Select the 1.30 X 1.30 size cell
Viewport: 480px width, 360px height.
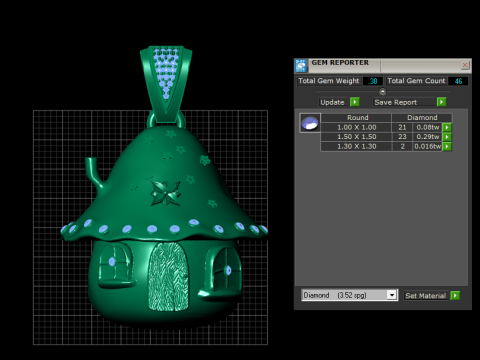pos(356,146)
